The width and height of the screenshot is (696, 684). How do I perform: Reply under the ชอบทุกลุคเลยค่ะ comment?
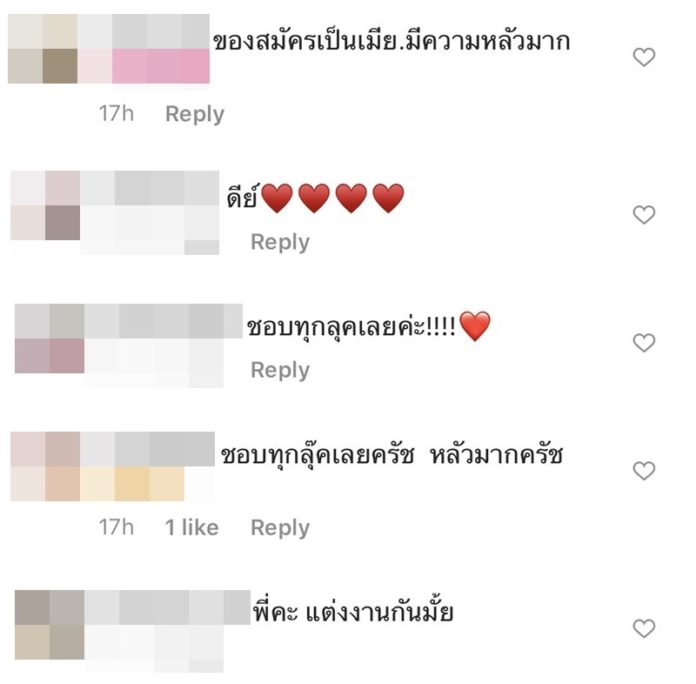click(x=280, y=370)
